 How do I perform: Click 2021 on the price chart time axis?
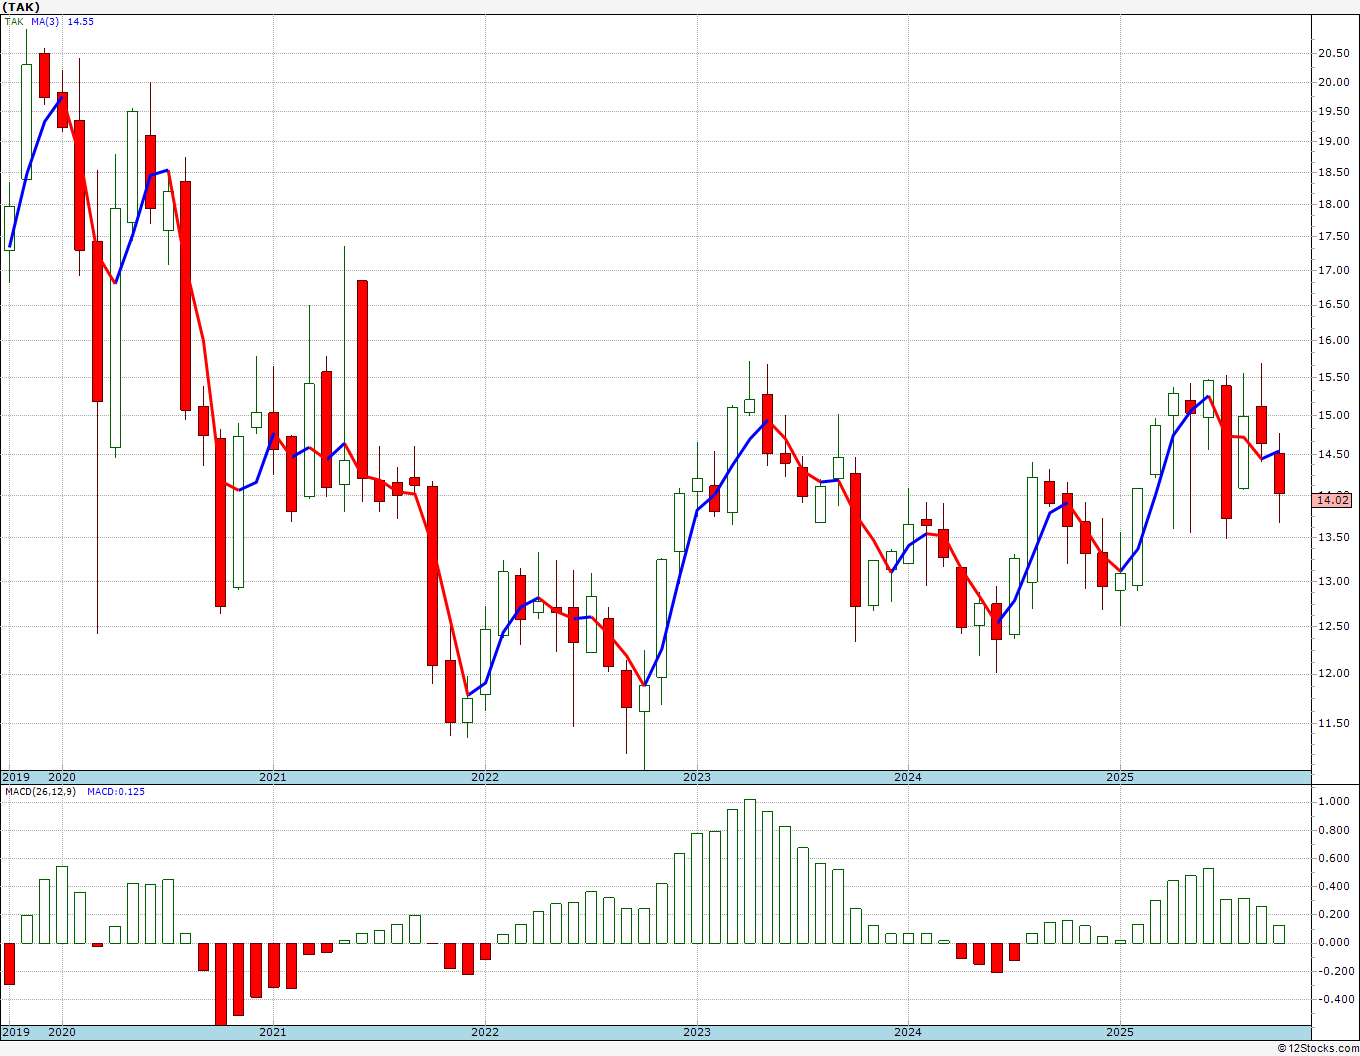click(273, 777)
